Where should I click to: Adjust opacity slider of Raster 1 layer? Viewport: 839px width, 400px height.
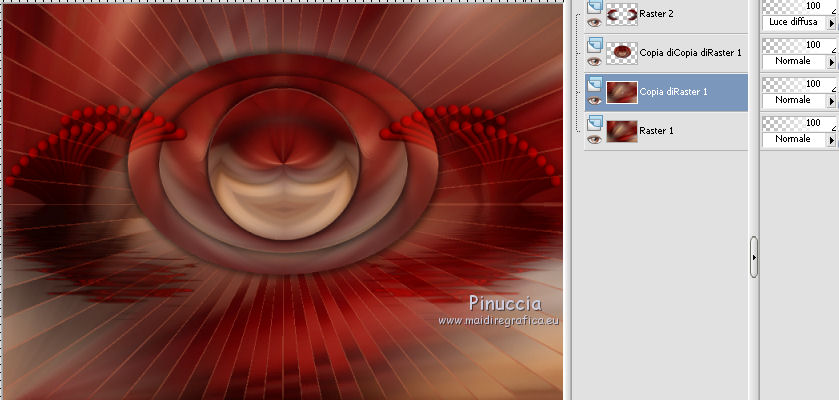(799, 124)
